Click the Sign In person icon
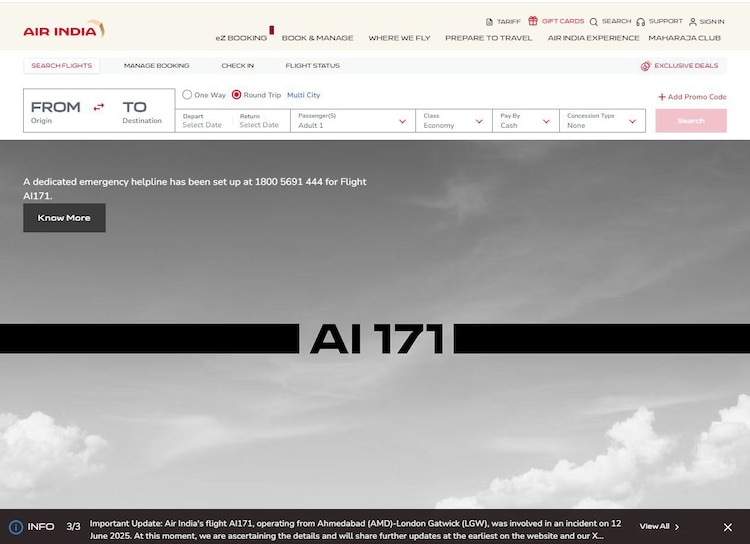This screenshot has height=544, width=750. [693, 21]
